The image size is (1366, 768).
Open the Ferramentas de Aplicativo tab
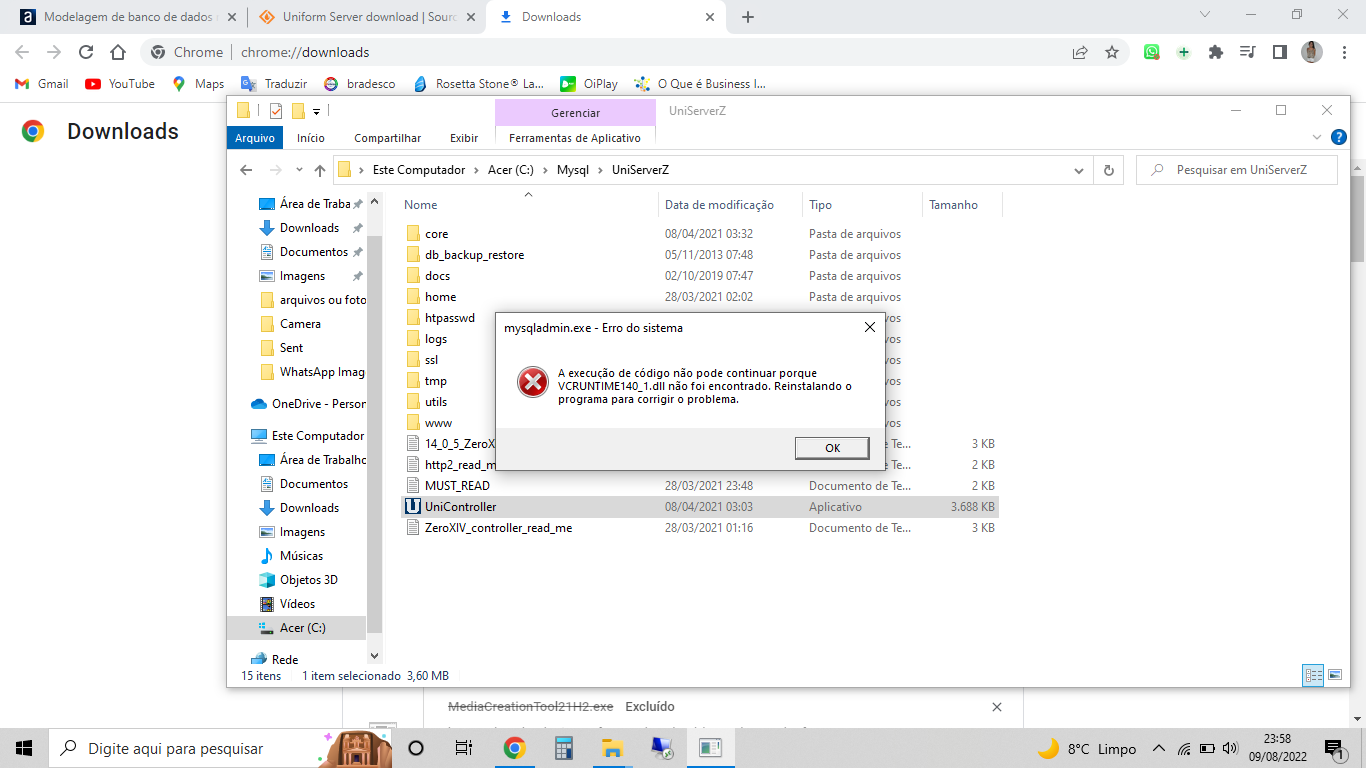pyautogui.click(x=575, y=138)
